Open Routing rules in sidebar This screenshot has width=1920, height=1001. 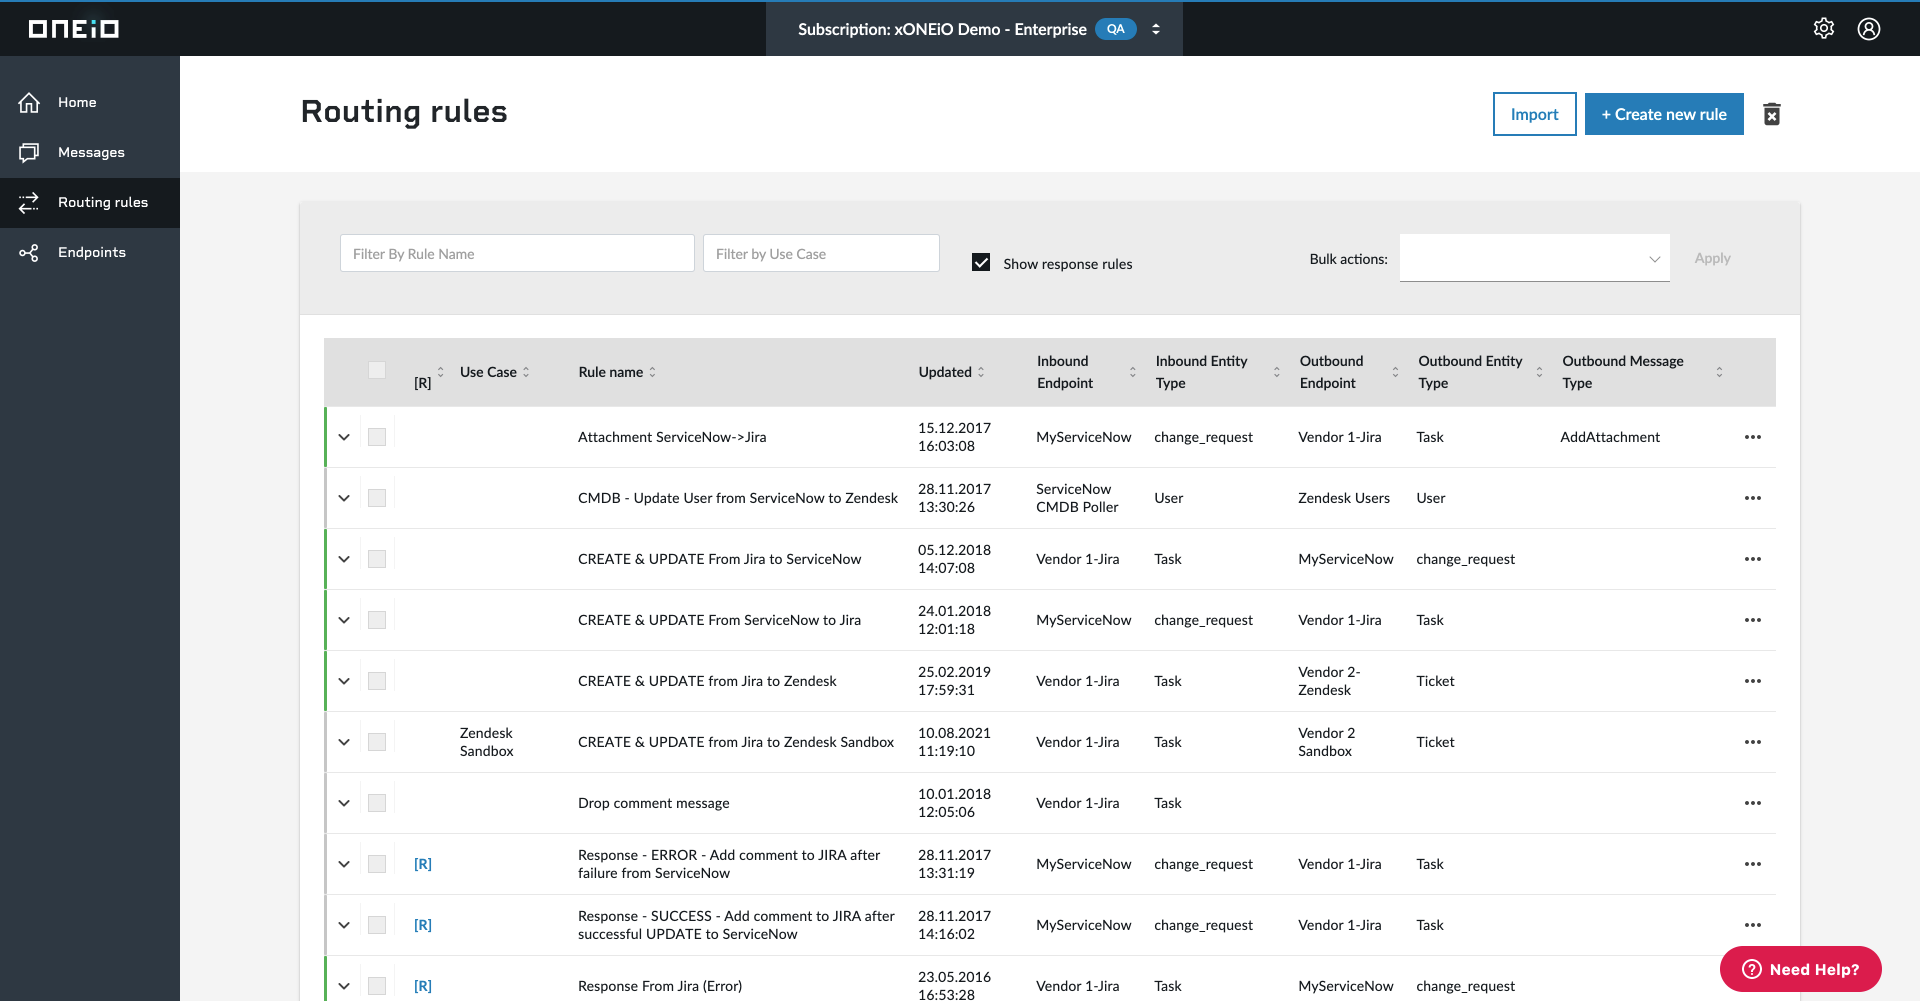[x=90, y=202]
